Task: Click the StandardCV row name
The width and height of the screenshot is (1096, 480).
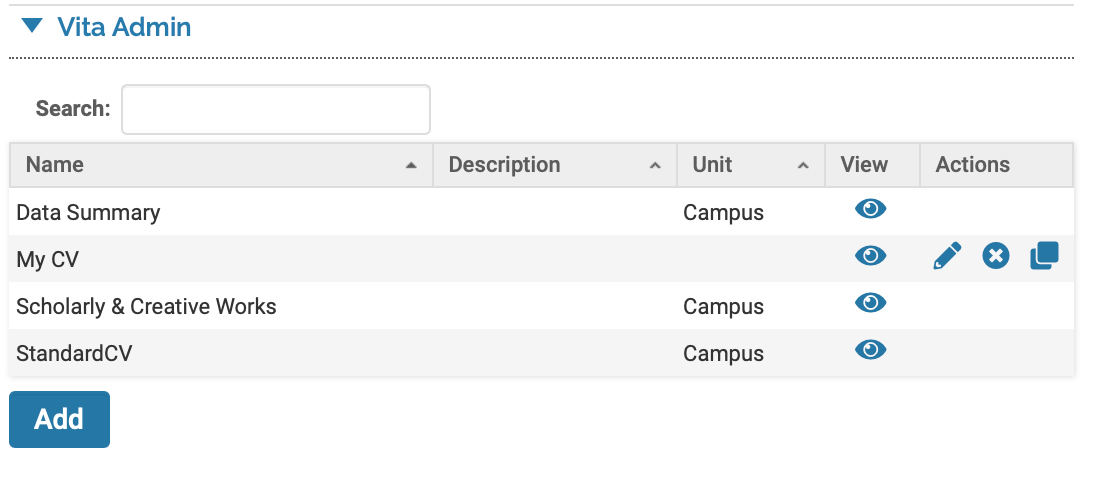Action: coord(74,353)
